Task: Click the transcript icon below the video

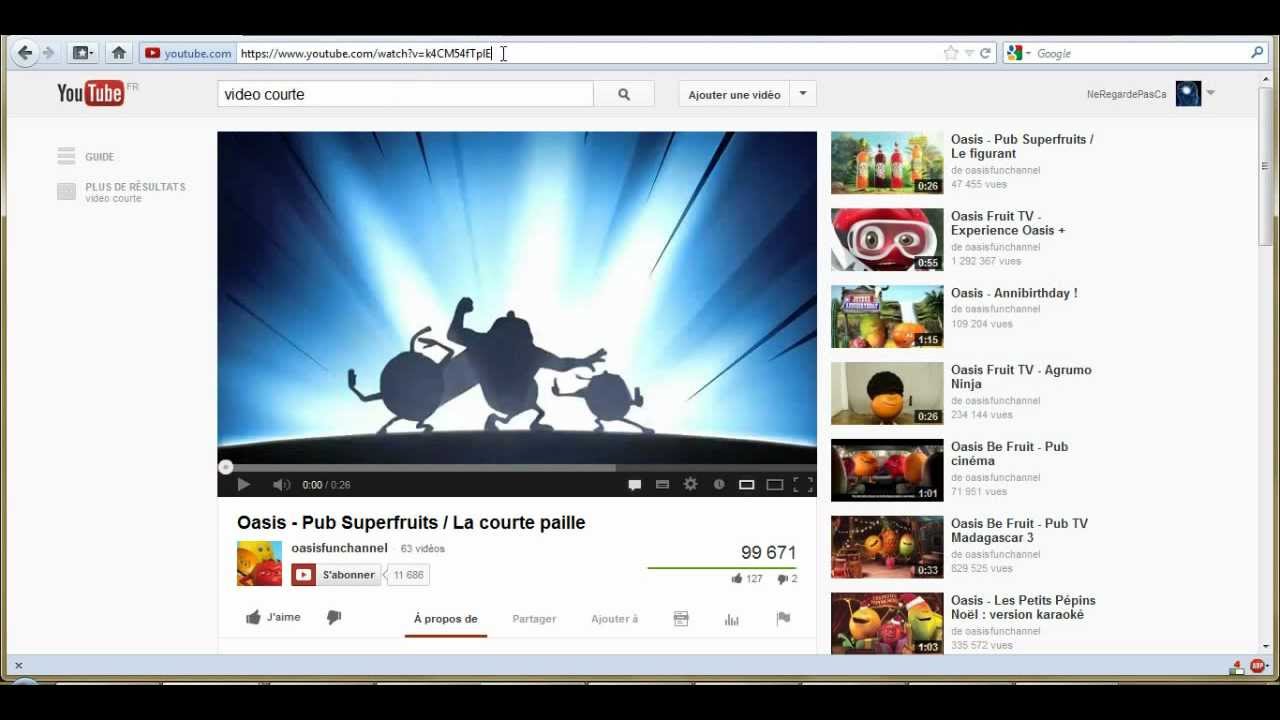Action: click(x=681, y=619)
